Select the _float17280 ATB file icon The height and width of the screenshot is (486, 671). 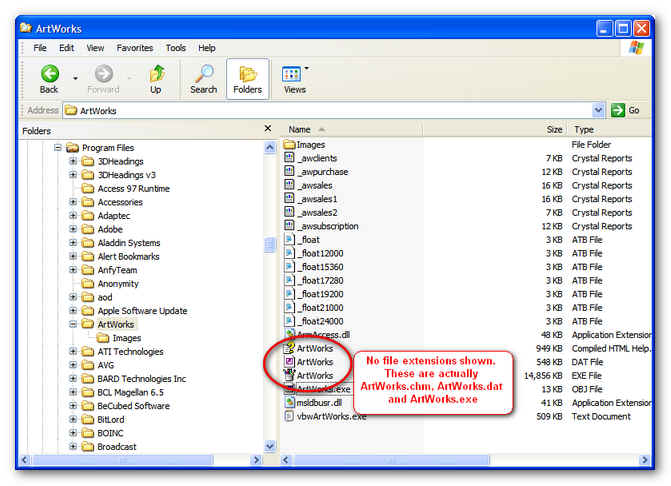click(x=290, y=280)
